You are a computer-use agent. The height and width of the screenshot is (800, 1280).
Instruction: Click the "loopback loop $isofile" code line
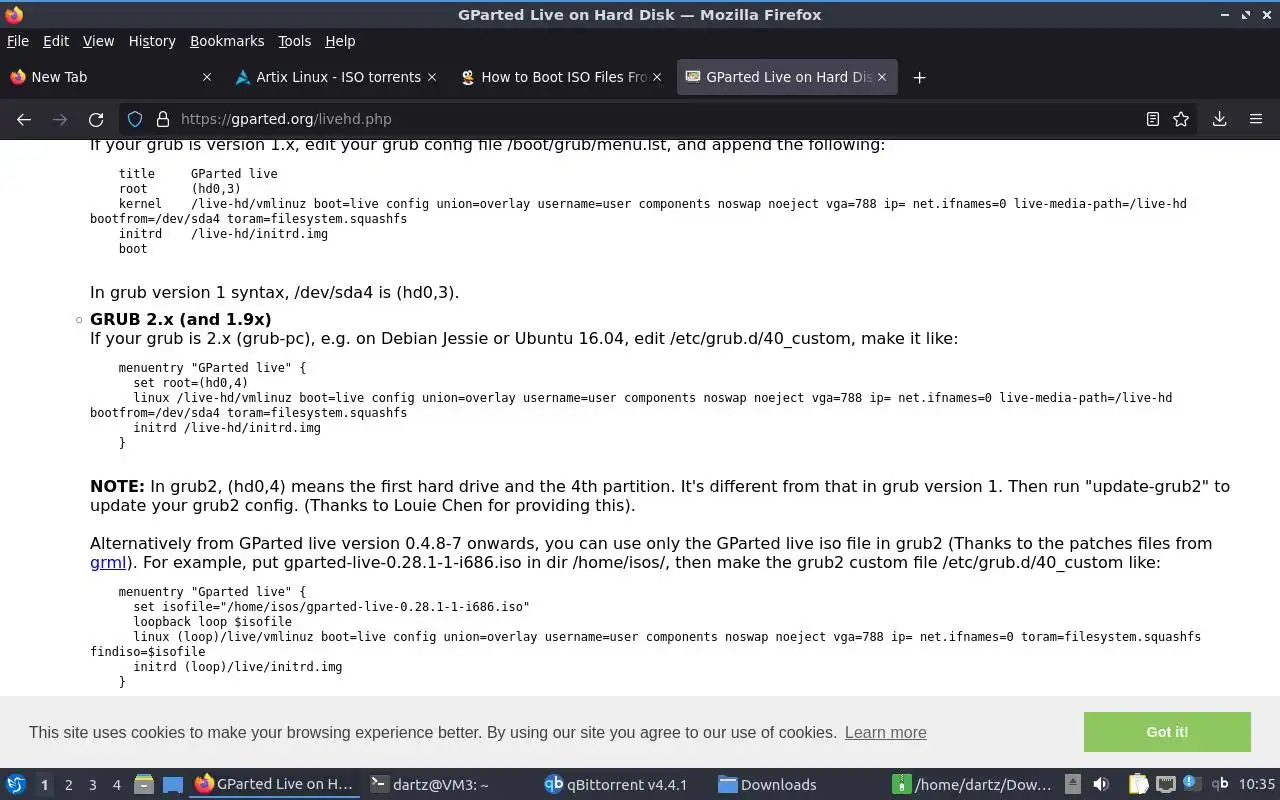(x=212, y=621)
